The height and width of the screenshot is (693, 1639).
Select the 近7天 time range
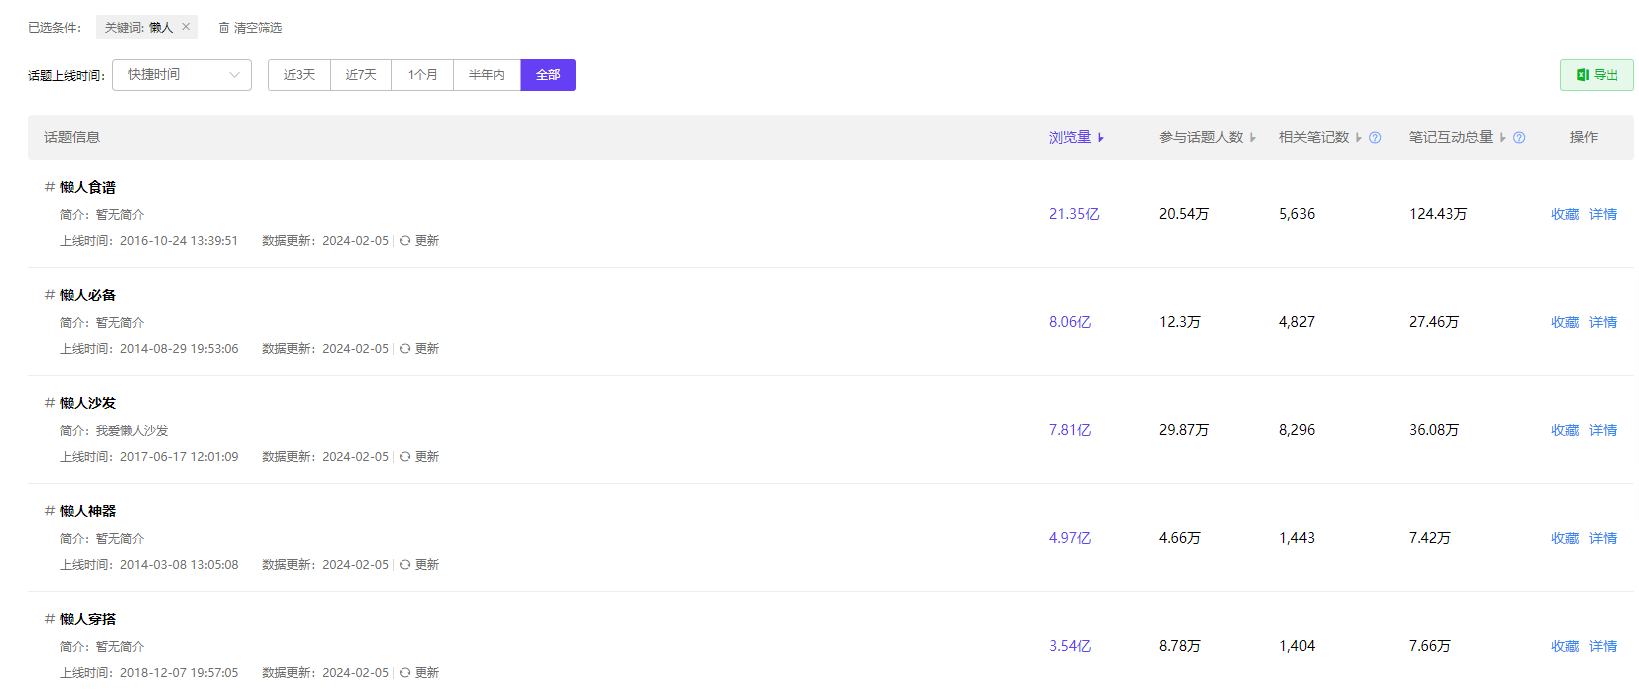point(361,75)
